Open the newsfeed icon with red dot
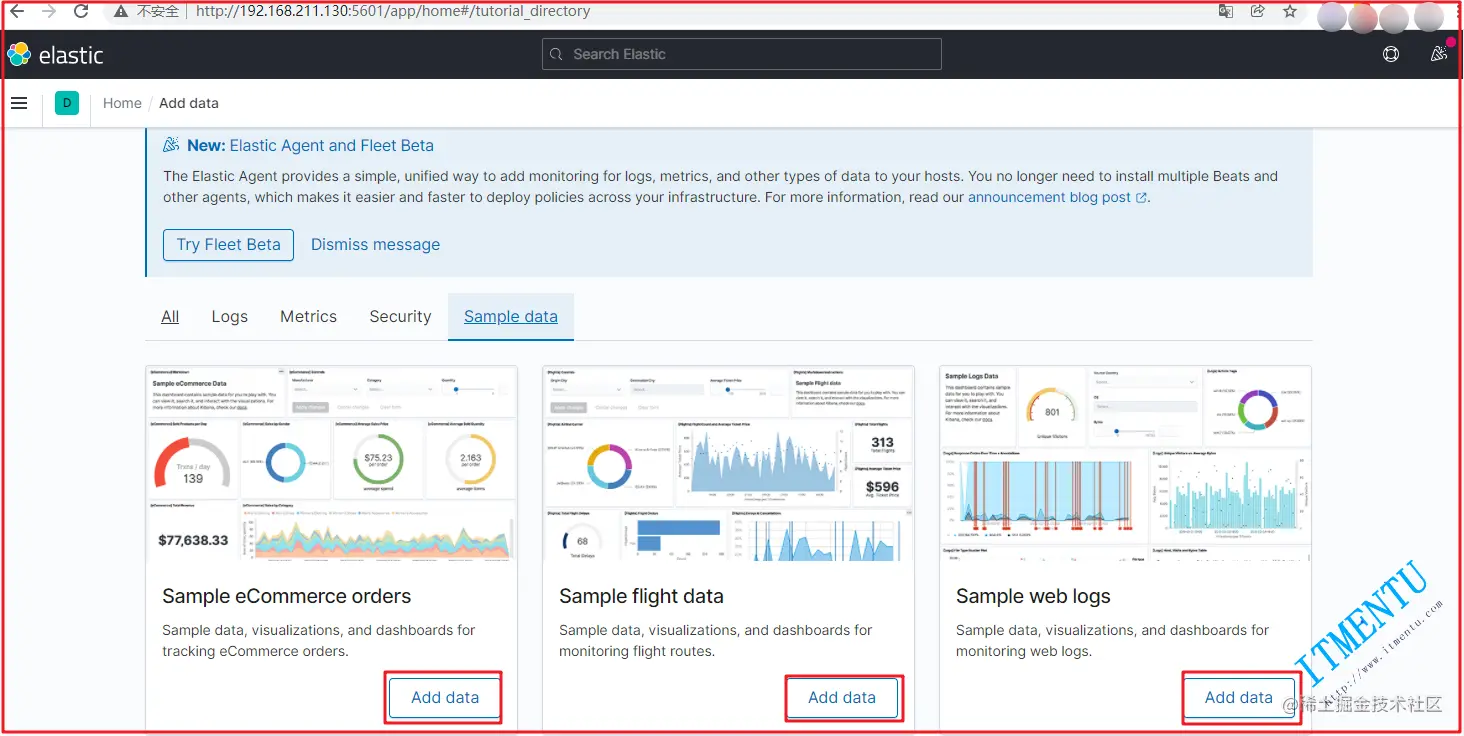Viewport: 1464px width, 736px height. tap(1439, 55)
